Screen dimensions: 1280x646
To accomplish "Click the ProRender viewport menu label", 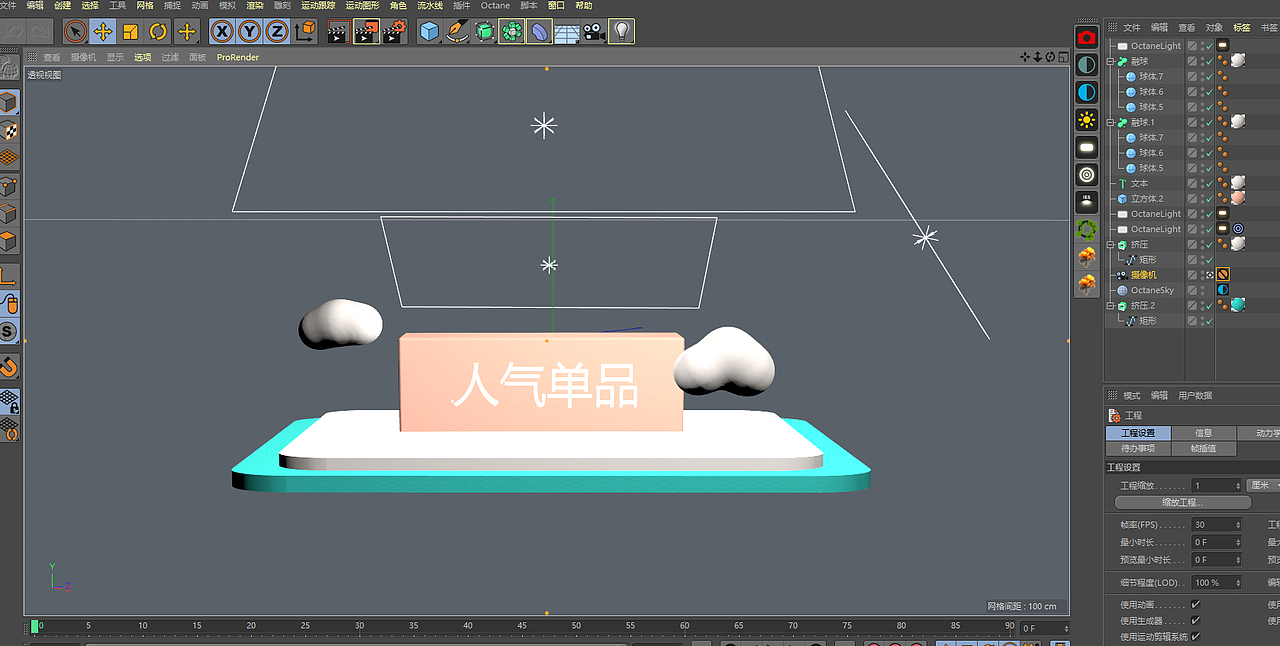I will pos(237,57).
